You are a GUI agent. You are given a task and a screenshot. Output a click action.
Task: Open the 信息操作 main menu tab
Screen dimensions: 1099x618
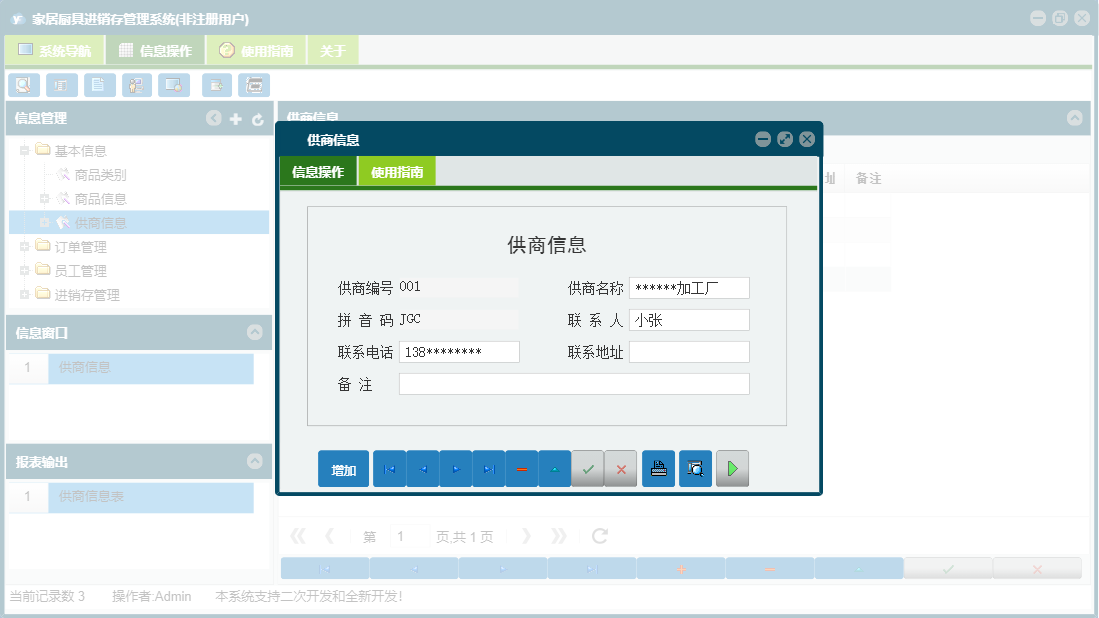tap(156, 50)
